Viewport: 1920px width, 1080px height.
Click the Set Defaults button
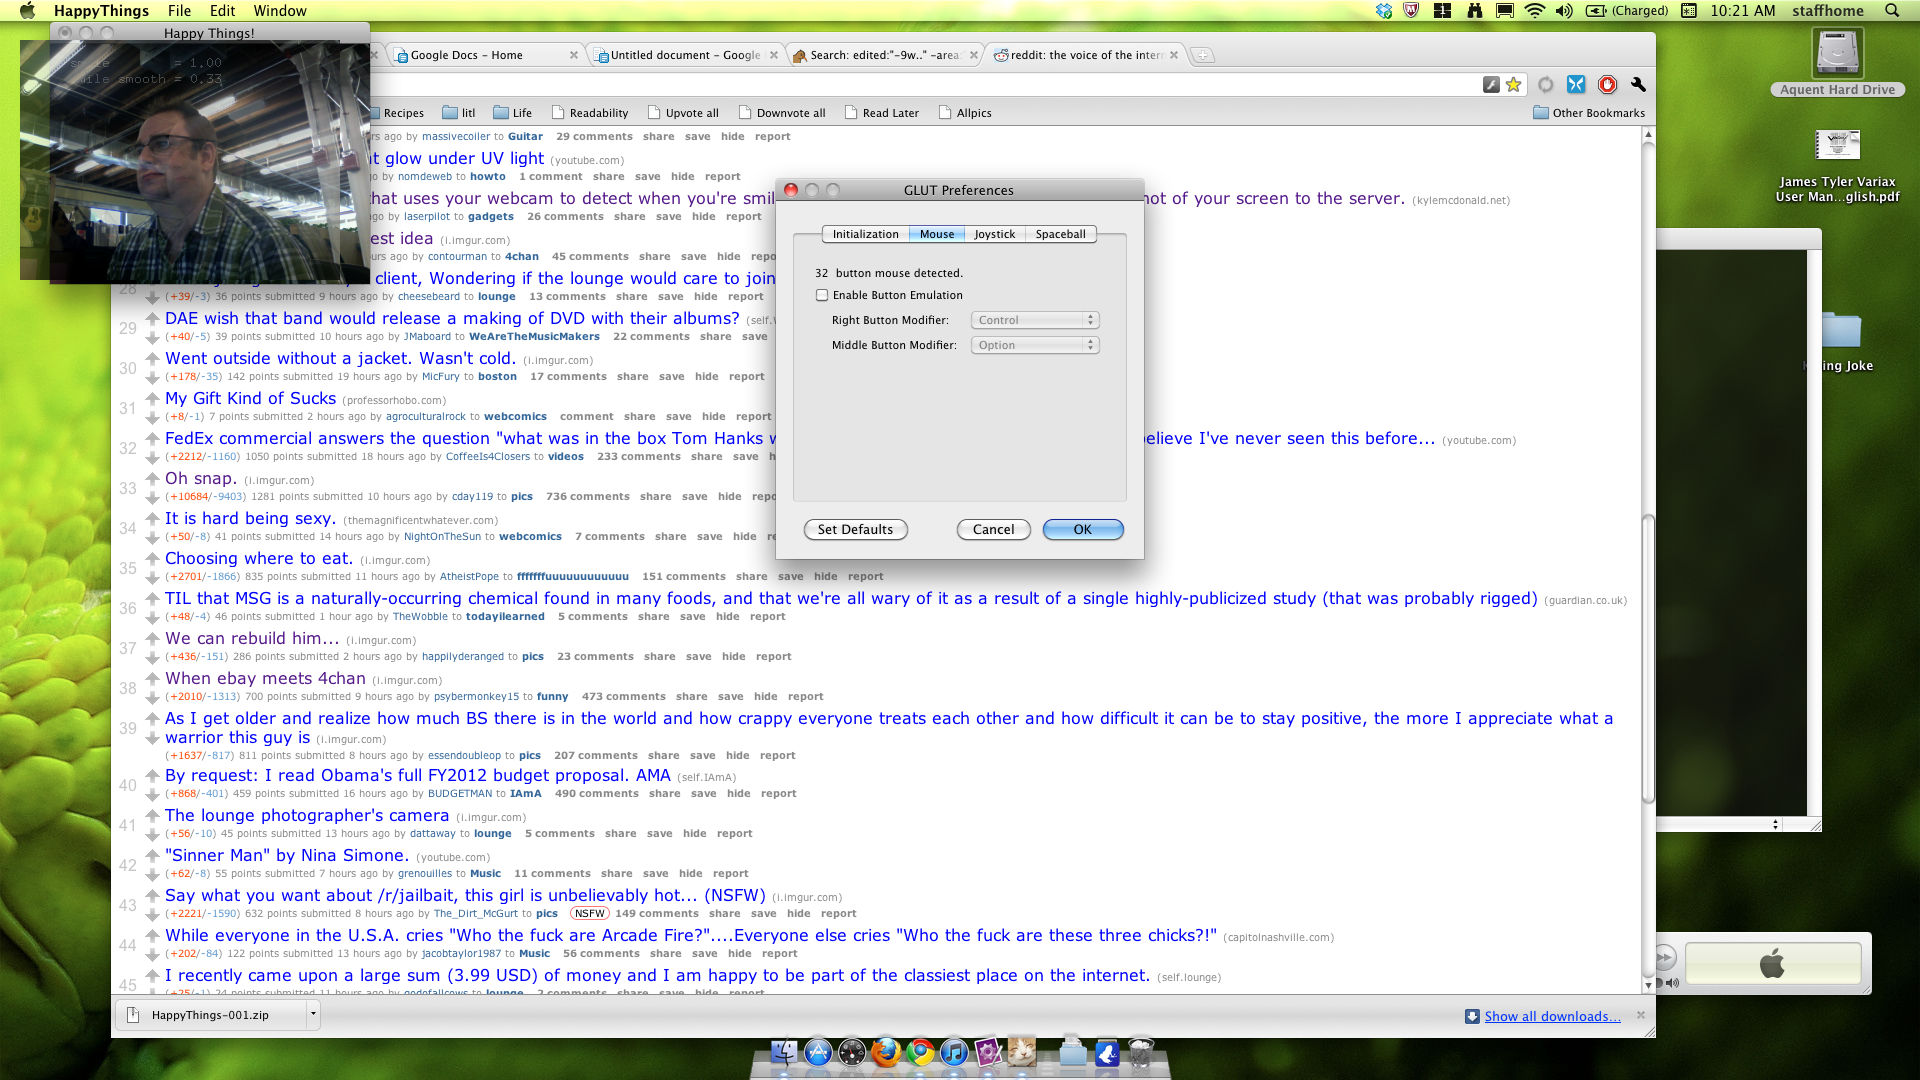point(855,529)
